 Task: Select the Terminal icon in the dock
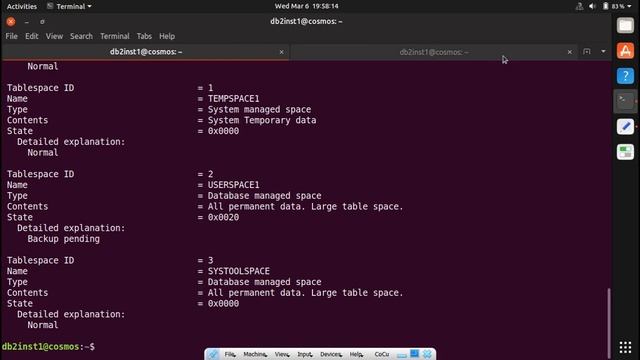(625, 101)
